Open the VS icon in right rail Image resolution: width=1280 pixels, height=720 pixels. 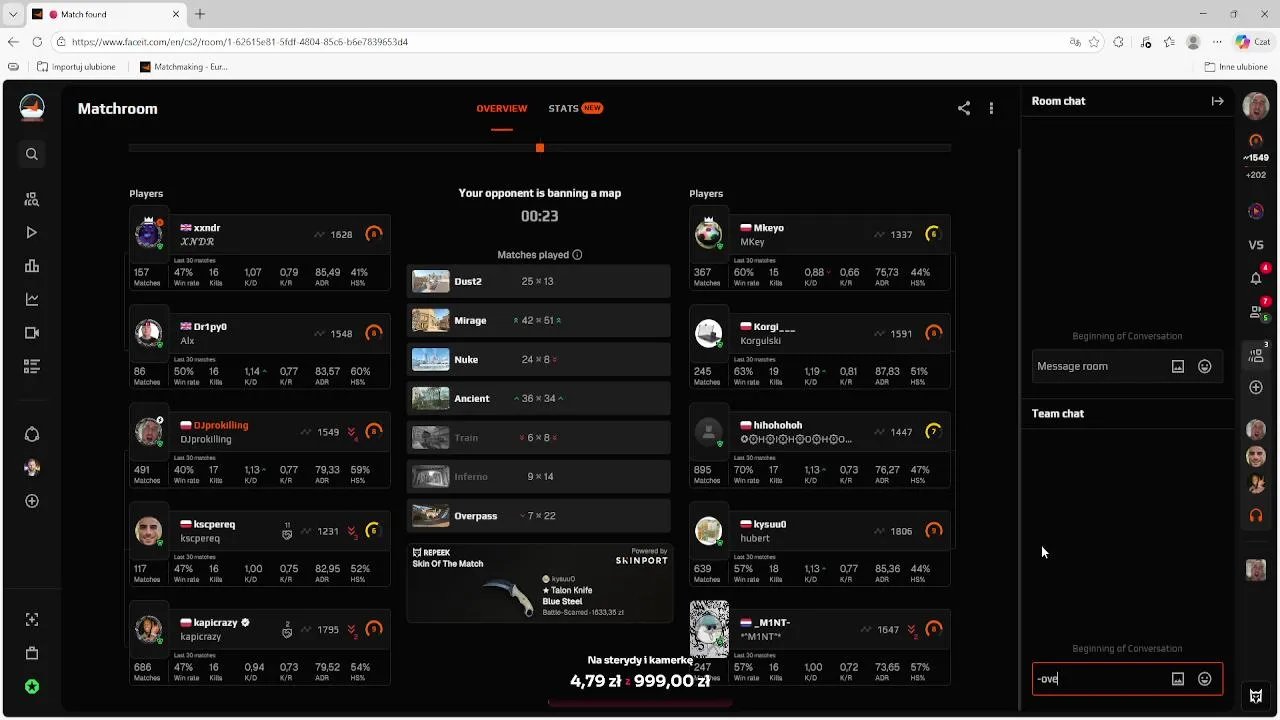click(1256, 245)
